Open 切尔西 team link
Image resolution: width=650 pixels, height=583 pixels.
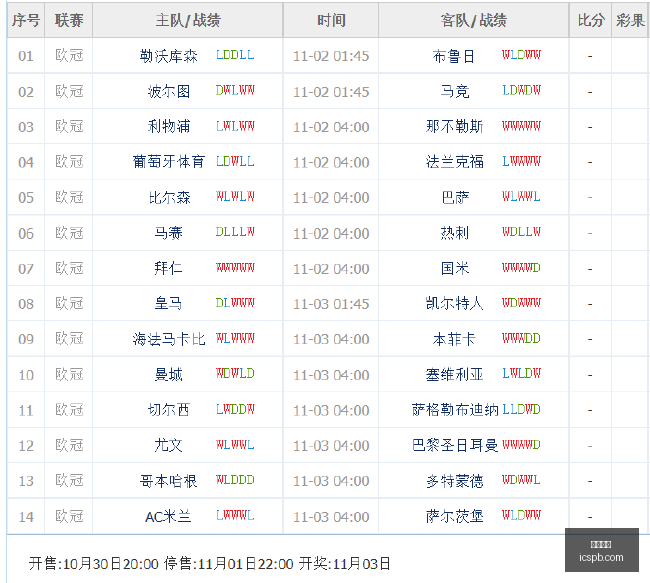click(x=169, y=410)
